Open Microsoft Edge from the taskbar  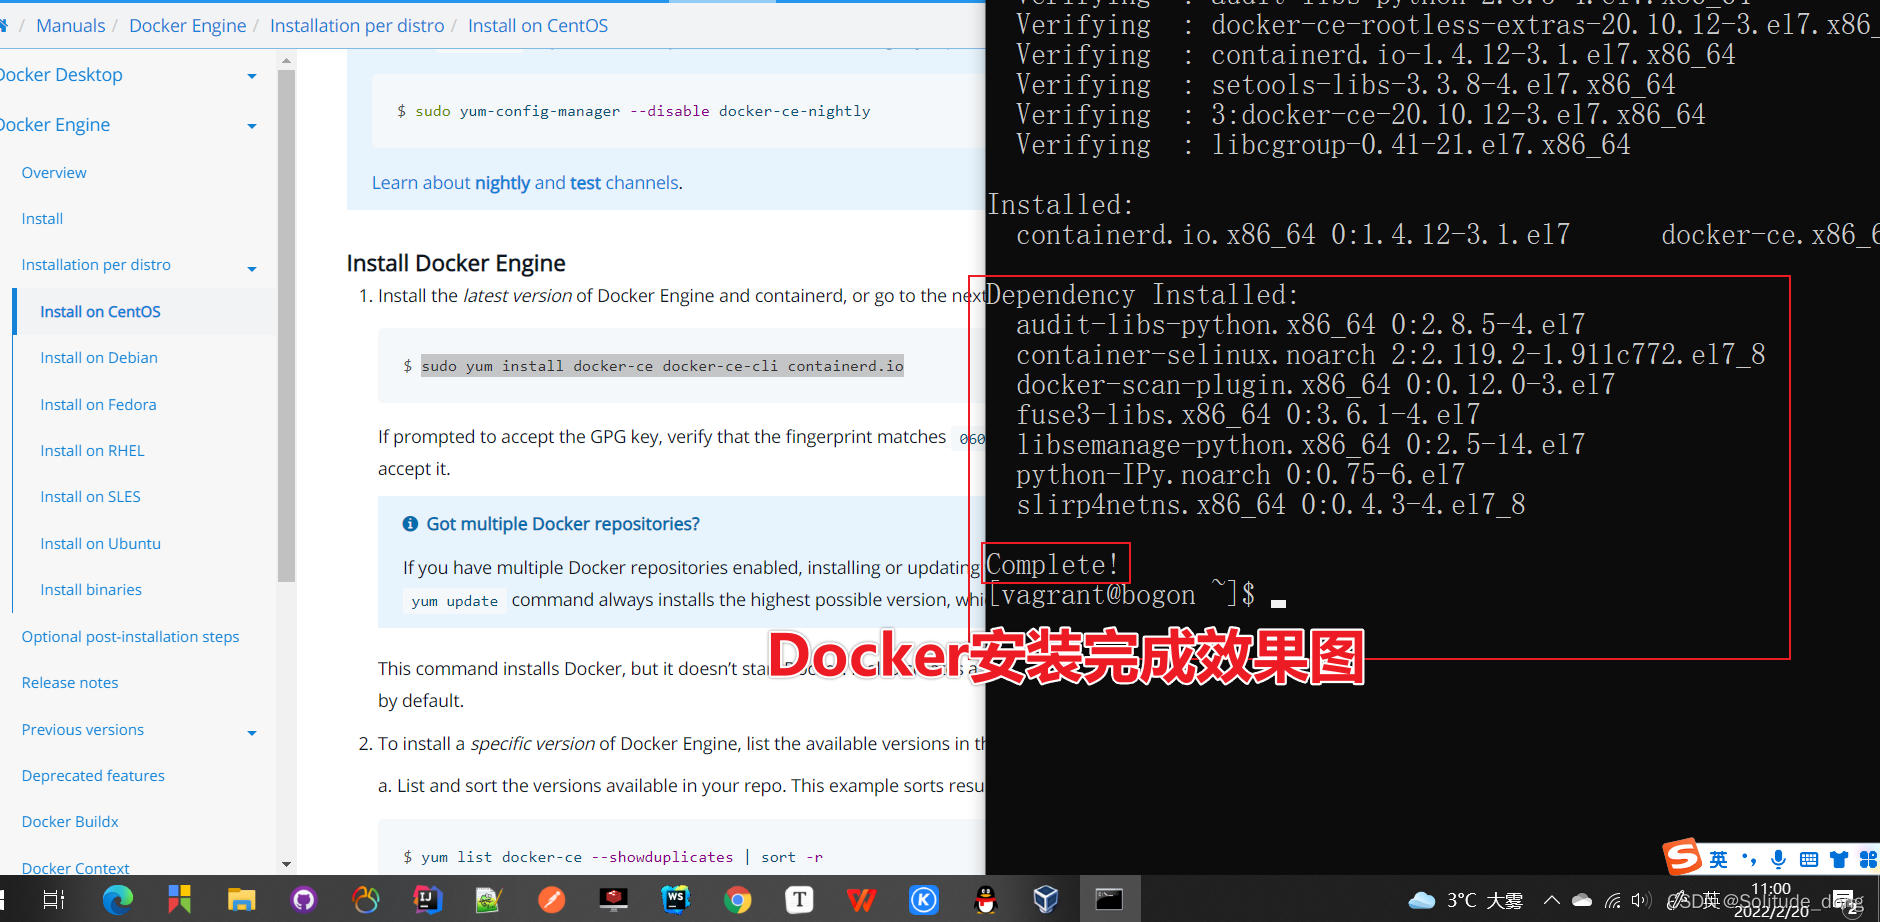point(118,900)
